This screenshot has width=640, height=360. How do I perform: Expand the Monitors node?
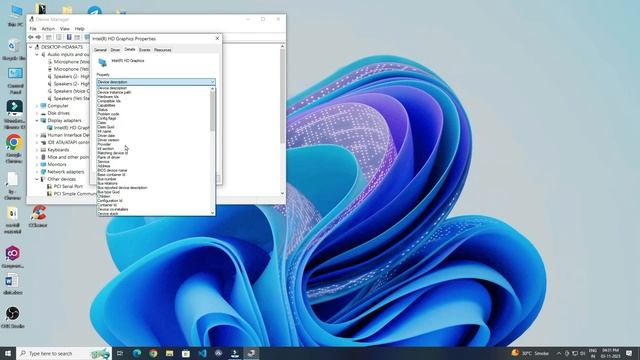[x=37, y=164]
